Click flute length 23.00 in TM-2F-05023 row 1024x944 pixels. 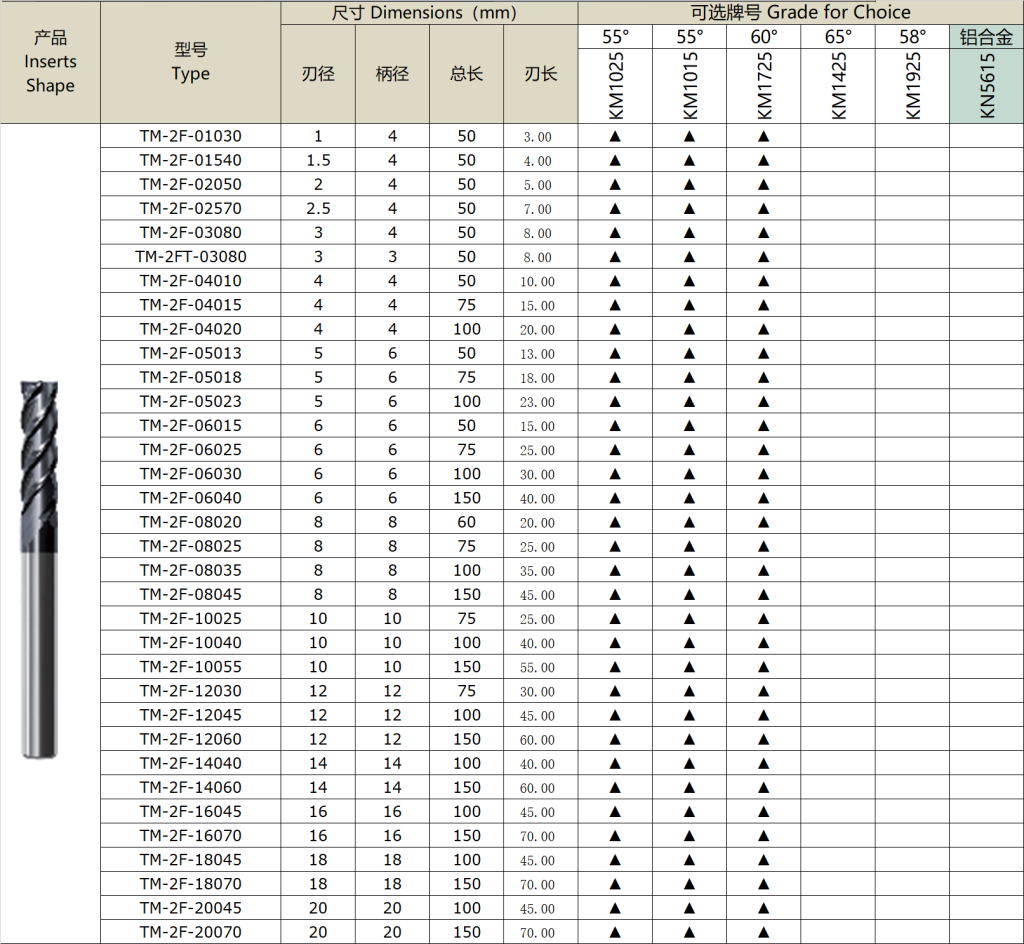click(537, 402)
